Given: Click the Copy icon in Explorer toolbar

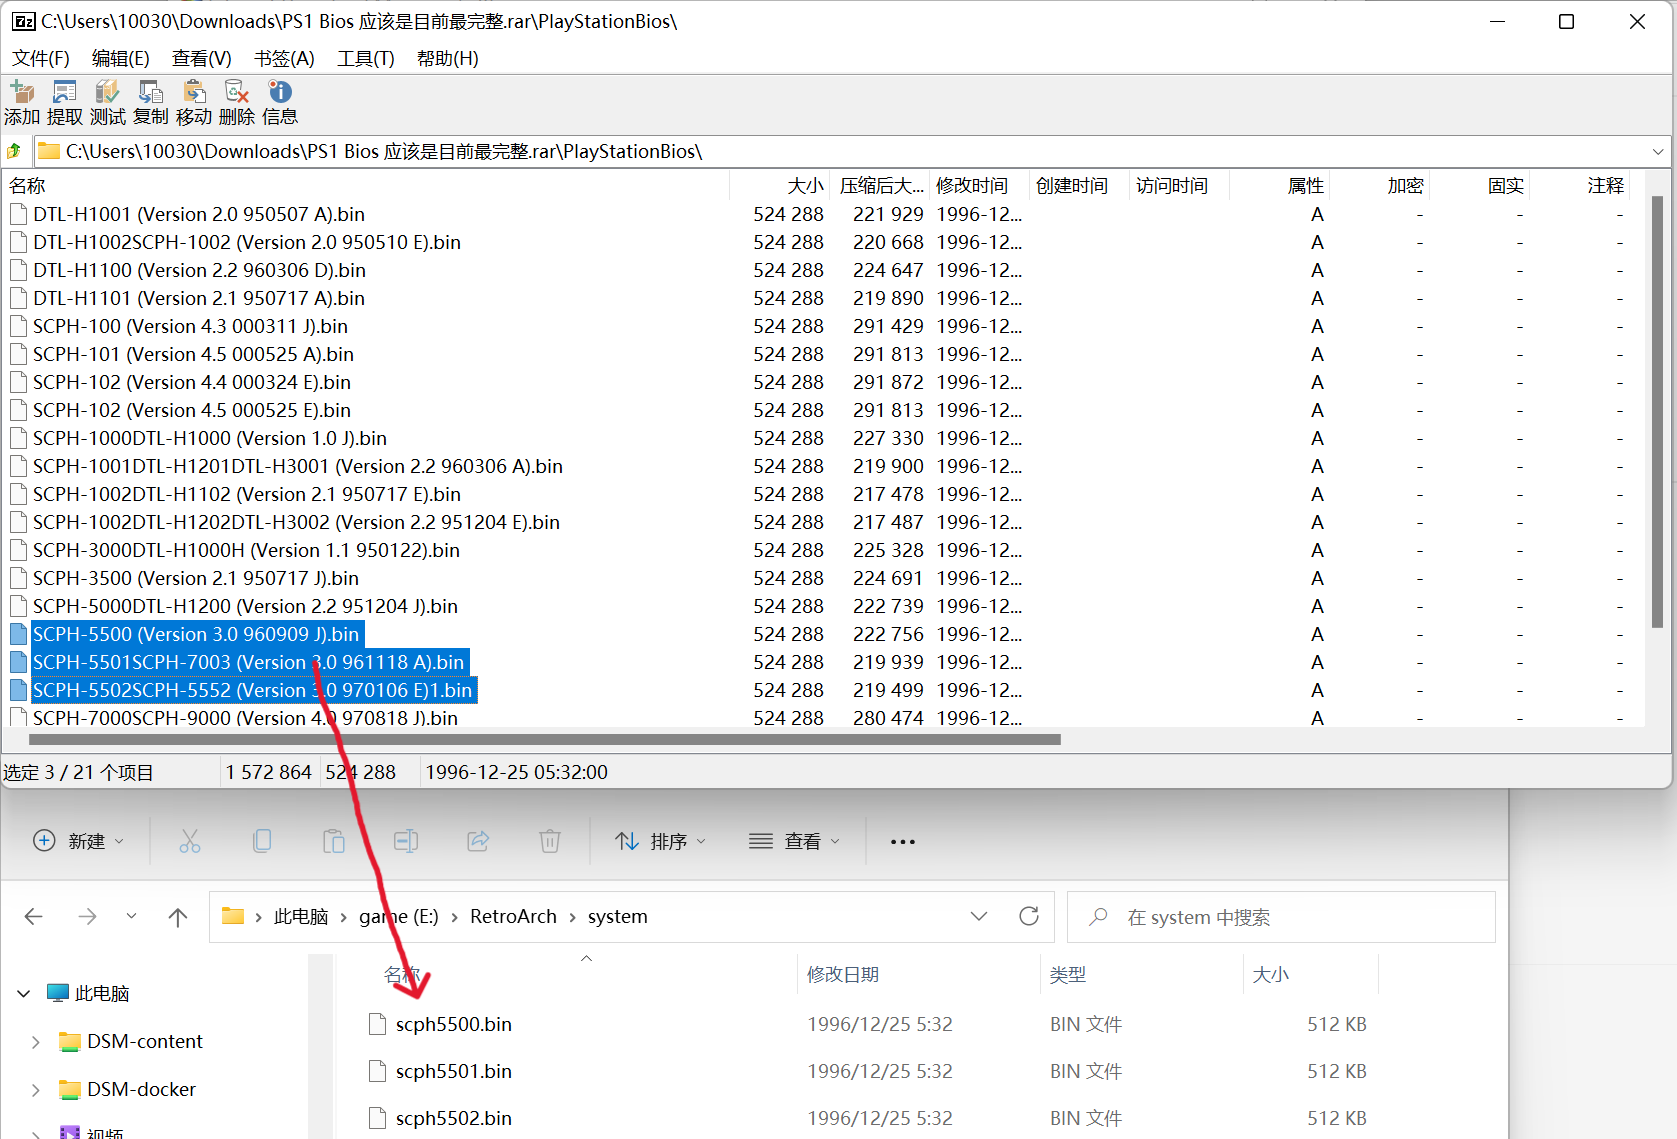Looking at the screenshot, I should point(262,841).
